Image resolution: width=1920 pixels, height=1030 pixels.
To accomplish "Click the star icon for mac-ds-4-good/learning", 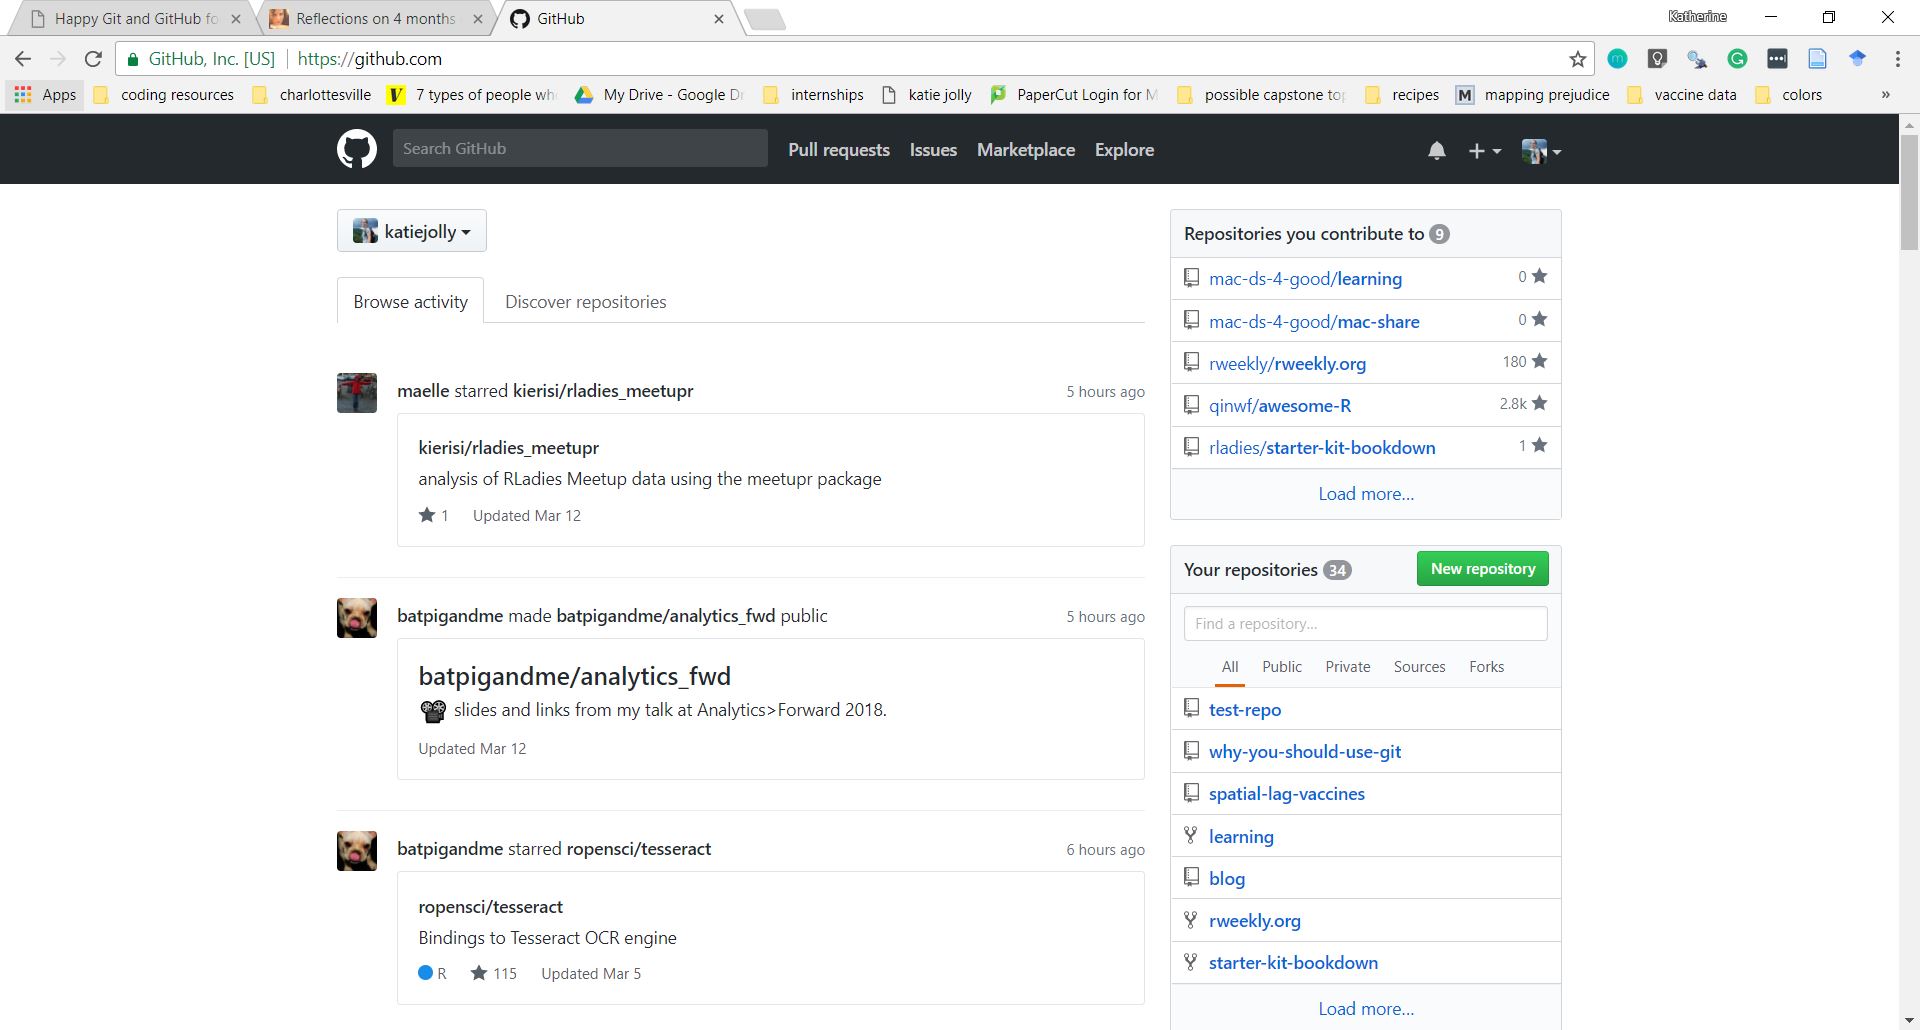I will [1540, 276].
